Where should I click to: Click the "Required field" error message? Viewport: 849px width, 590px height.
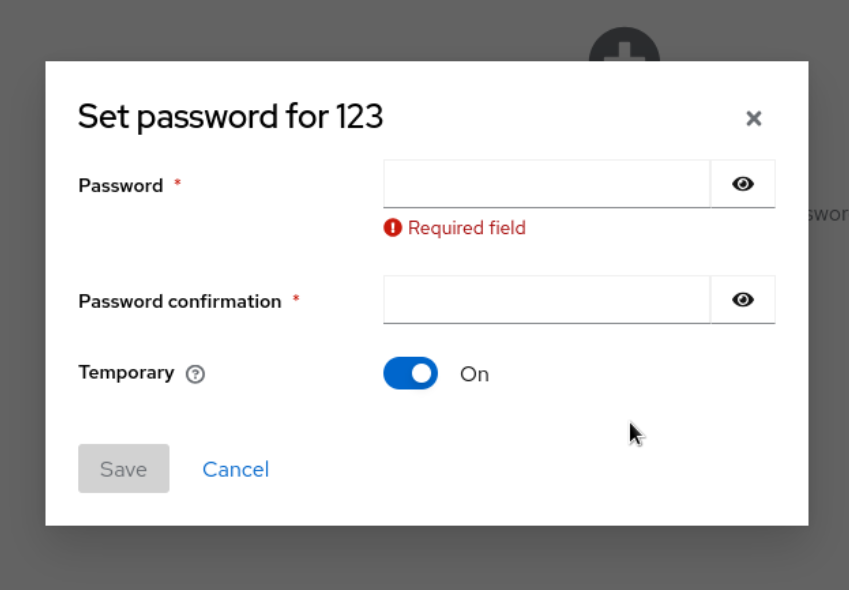[466, 228]
